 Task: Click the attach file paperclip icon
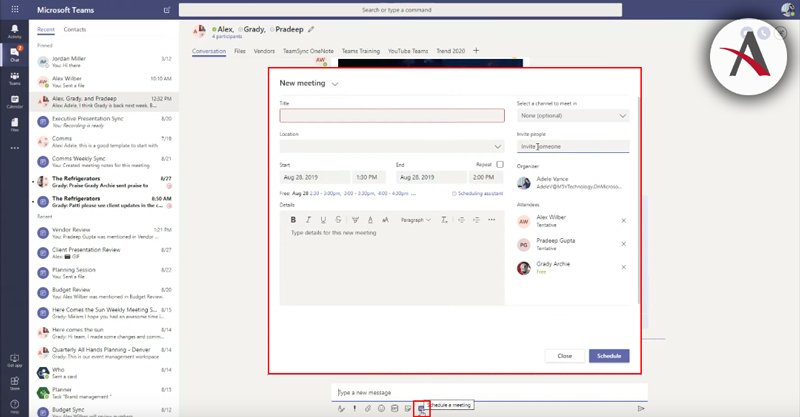[367, 408]
